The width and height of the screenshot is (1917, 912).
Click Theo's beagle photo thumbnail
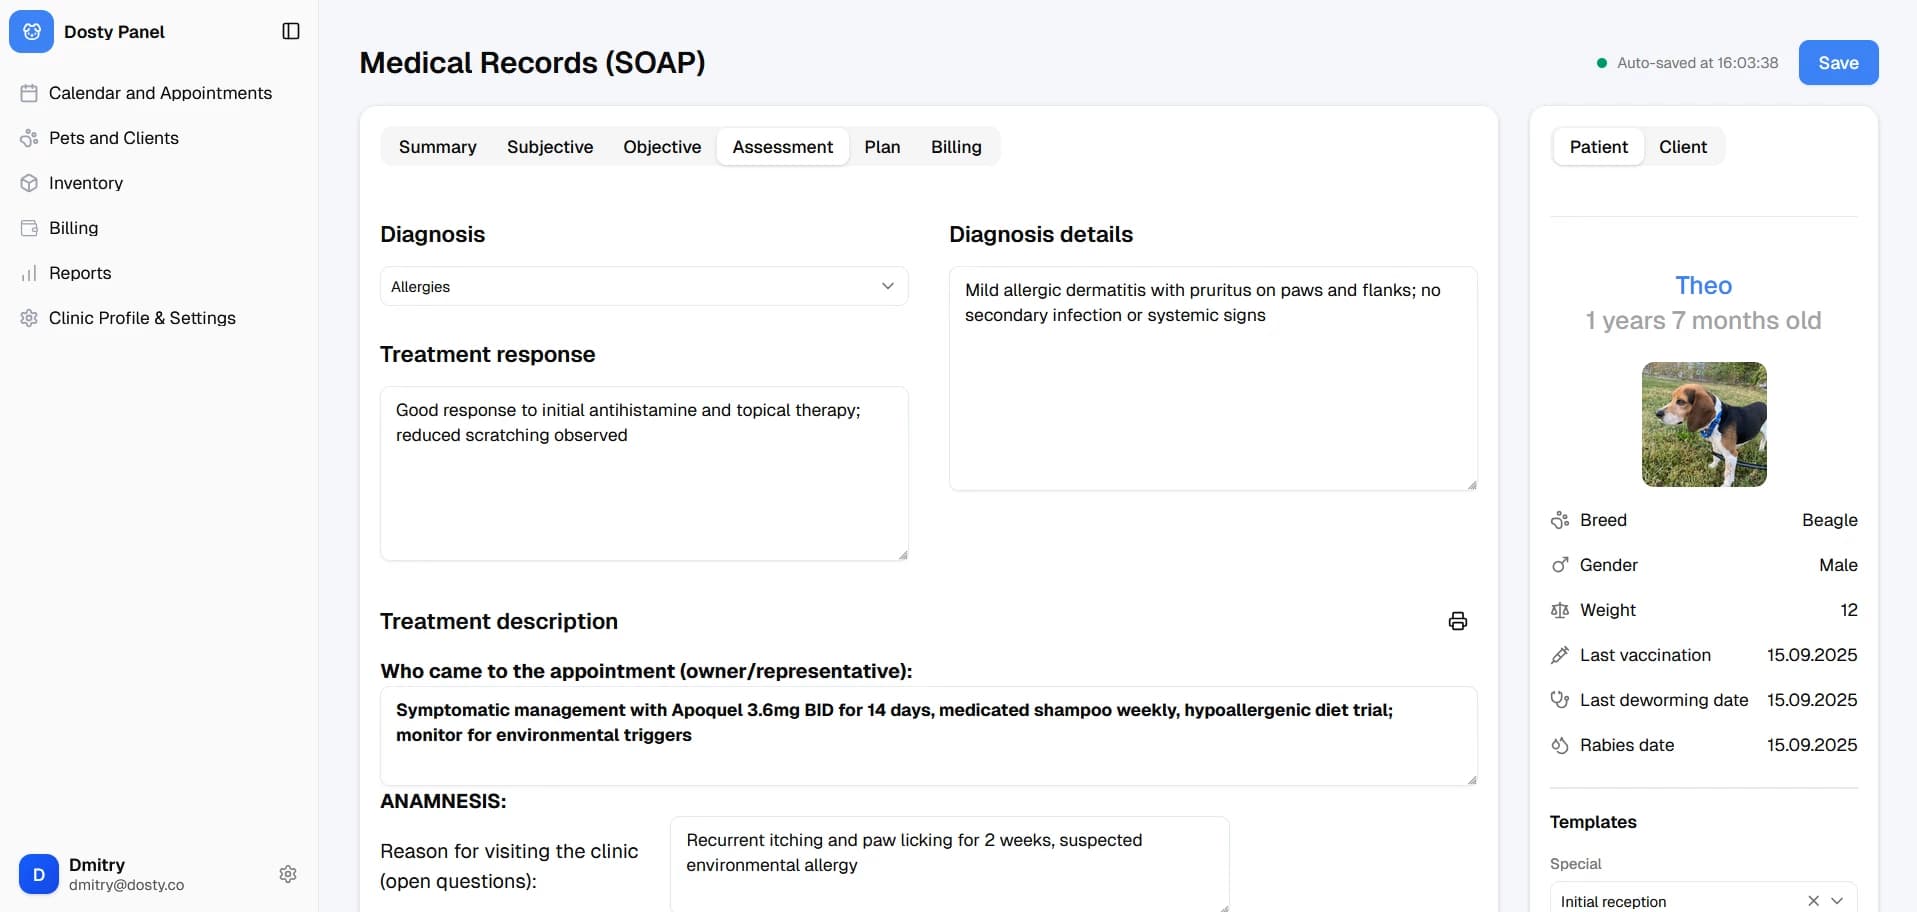(x=1703, y=424)
